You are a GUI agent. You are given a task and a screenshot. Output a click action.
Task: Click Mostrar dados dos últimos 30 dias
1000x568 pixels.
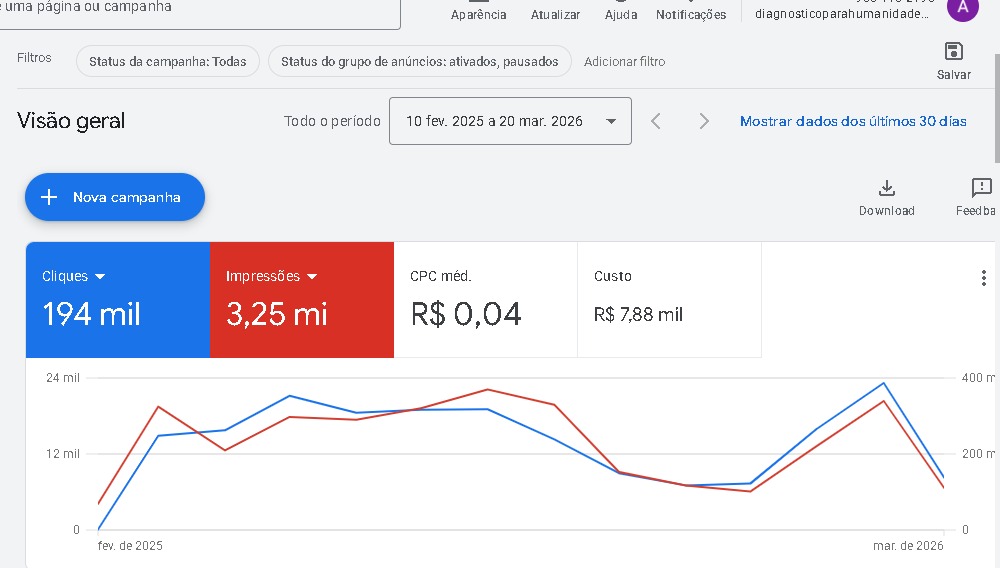click(853, 121)
